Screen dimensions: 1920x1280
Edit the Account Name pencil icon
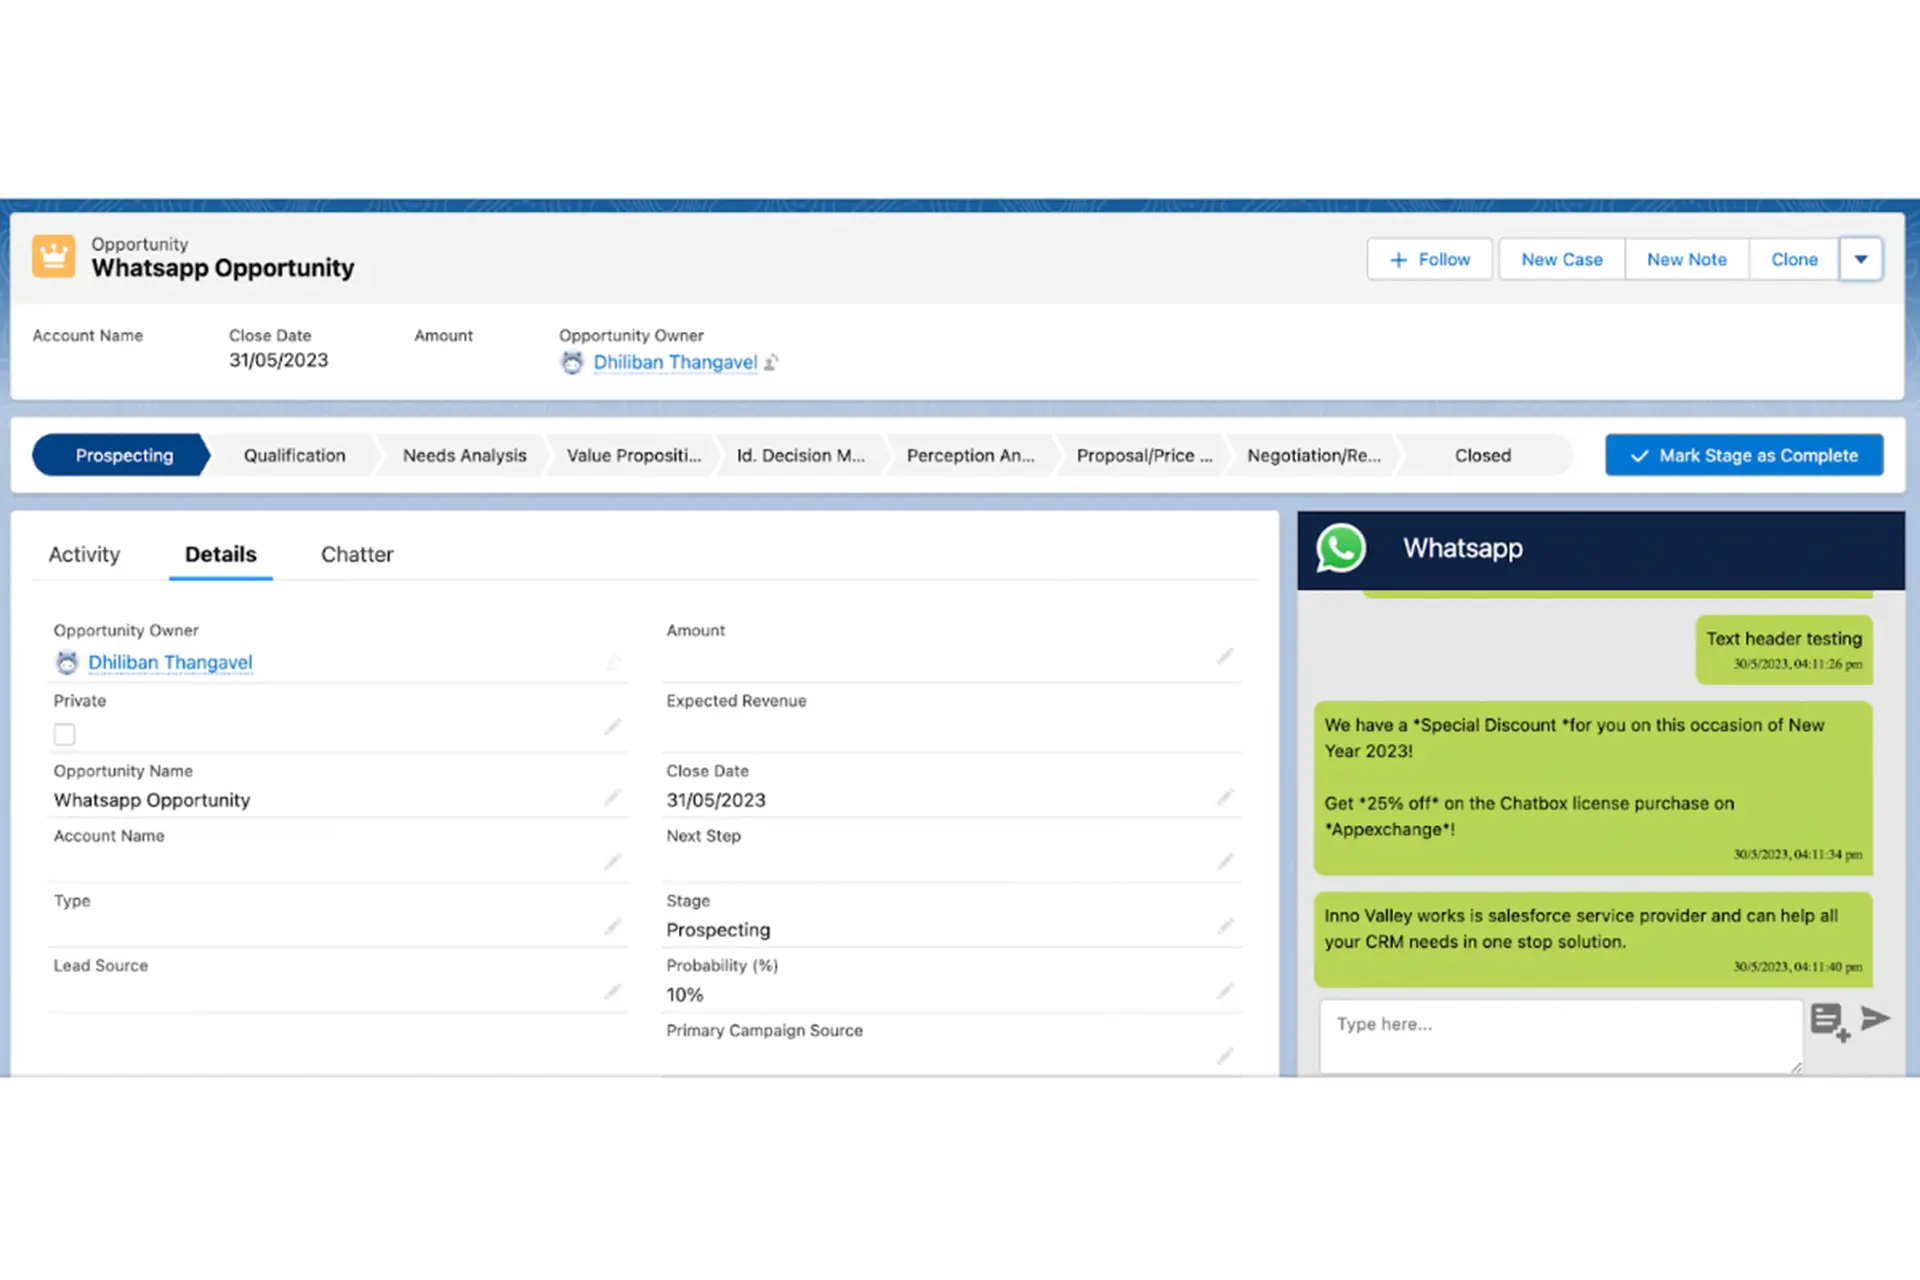613,862
